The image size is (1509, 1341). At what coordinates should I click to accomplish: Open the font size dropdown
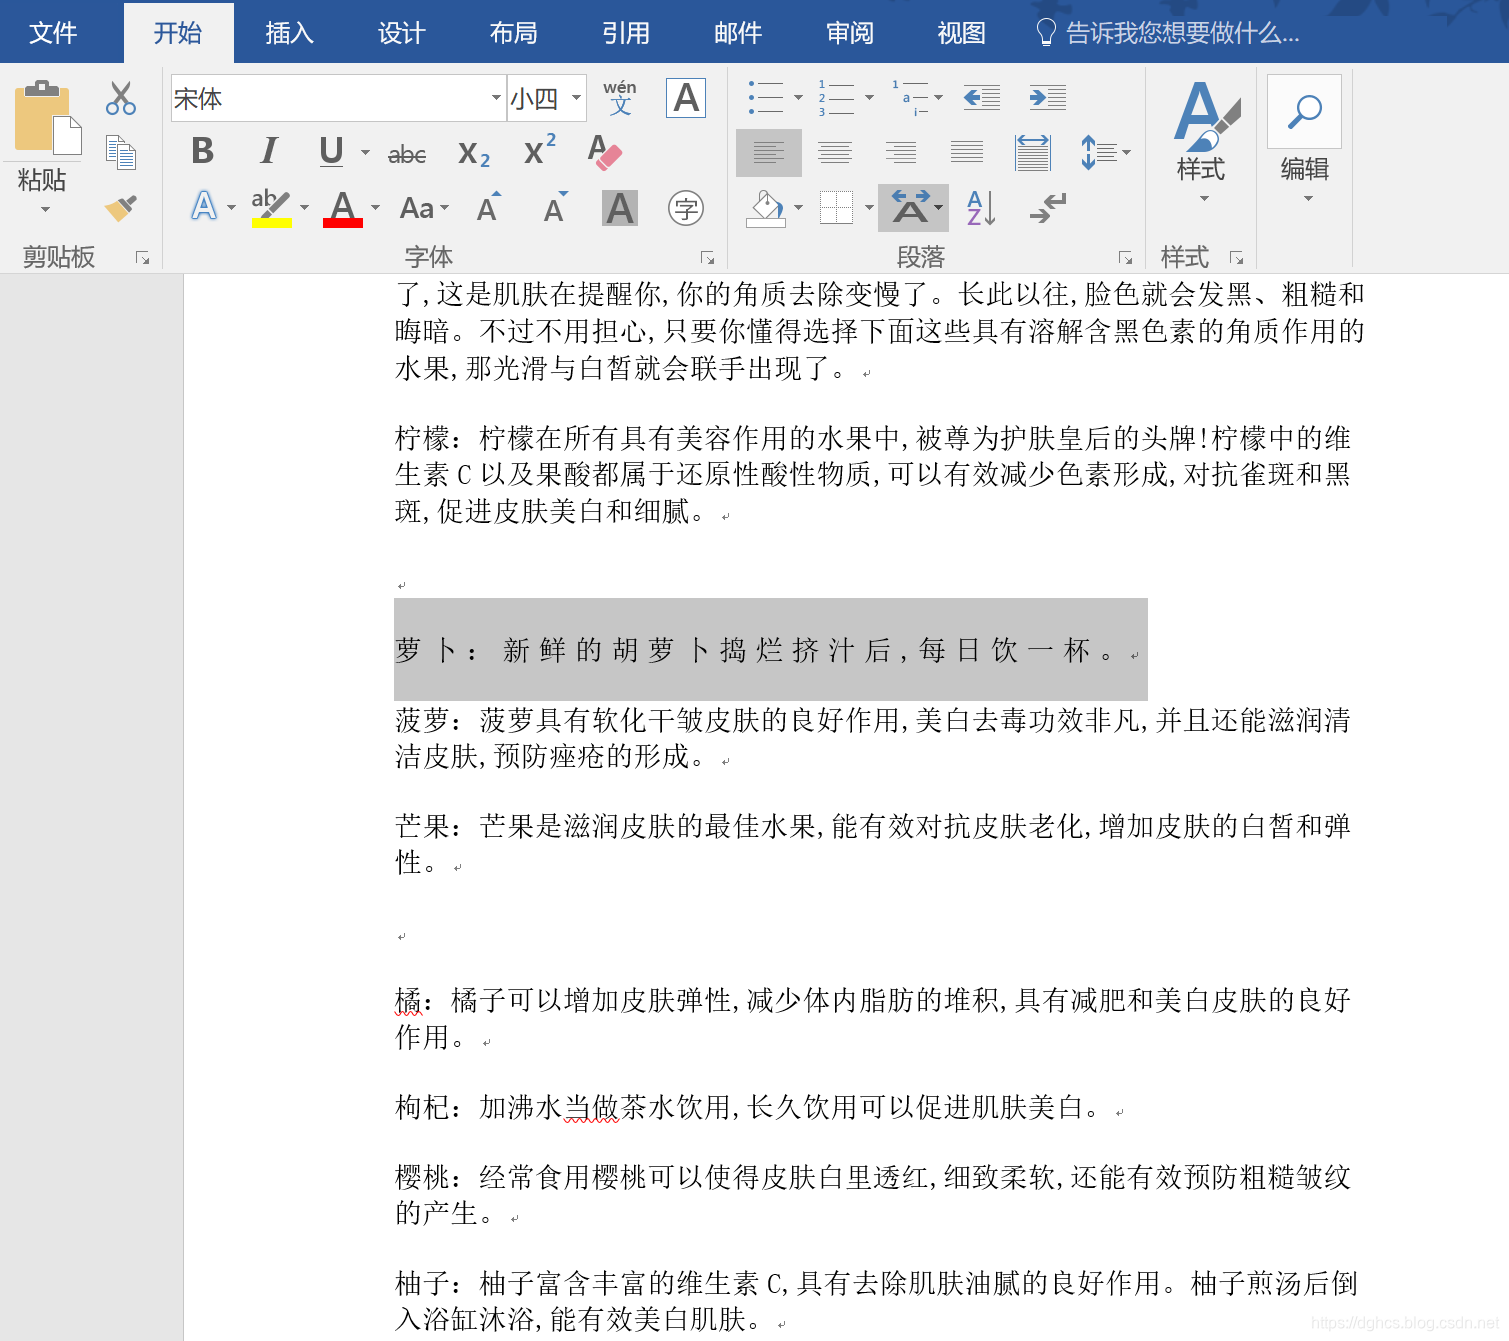577,98
